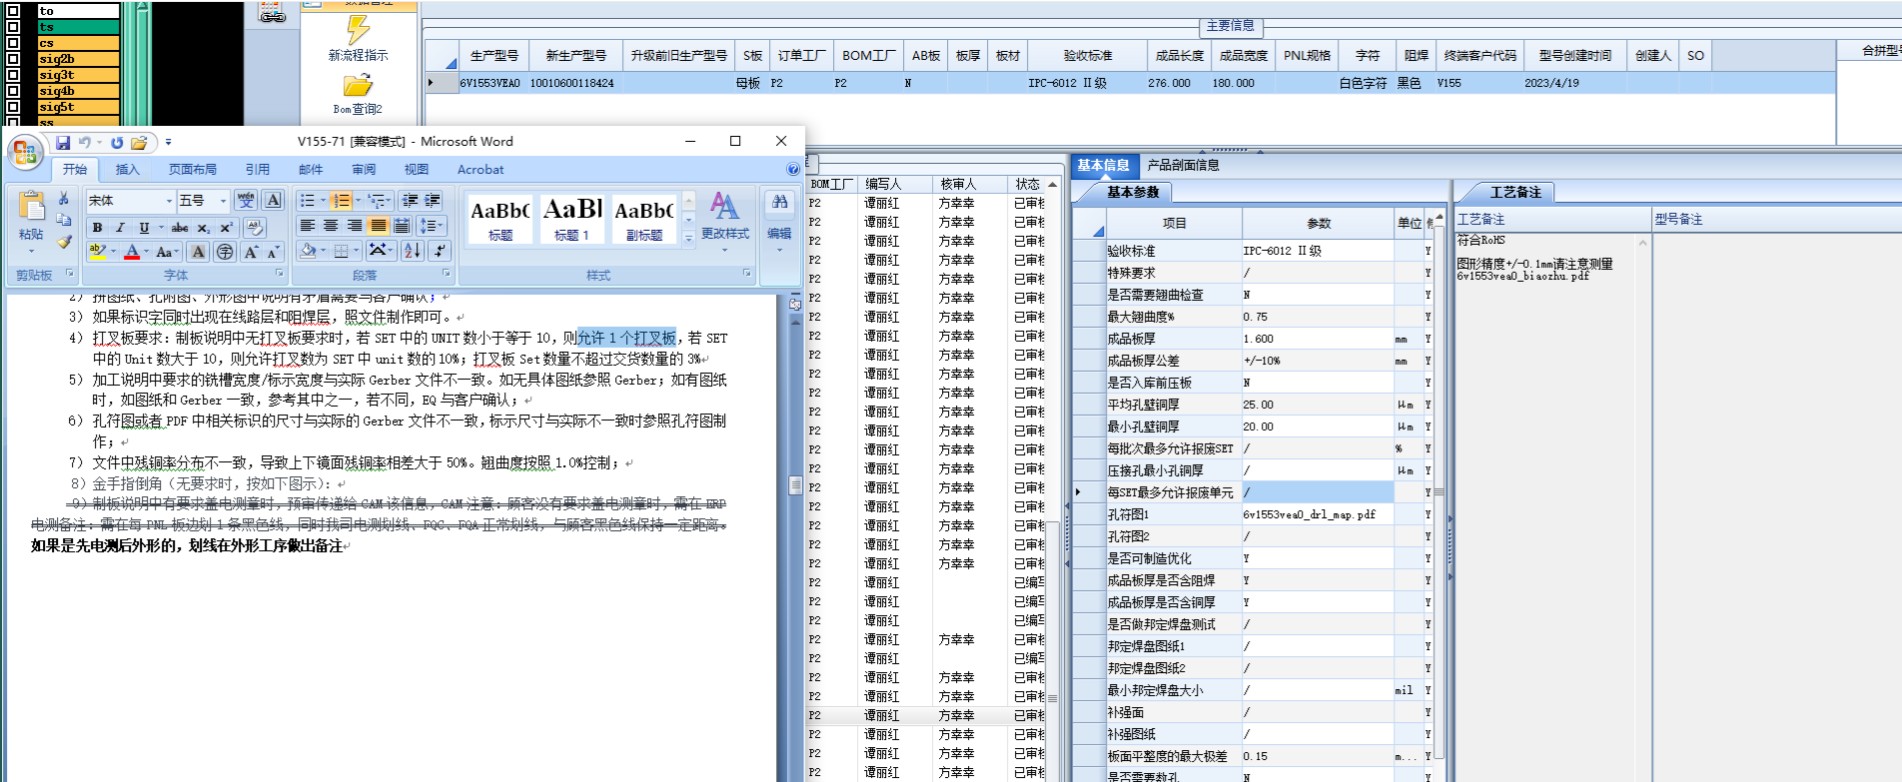Insert an enclosed character
Viewport: 1902px width, 782px height.
tap(225, 252)
